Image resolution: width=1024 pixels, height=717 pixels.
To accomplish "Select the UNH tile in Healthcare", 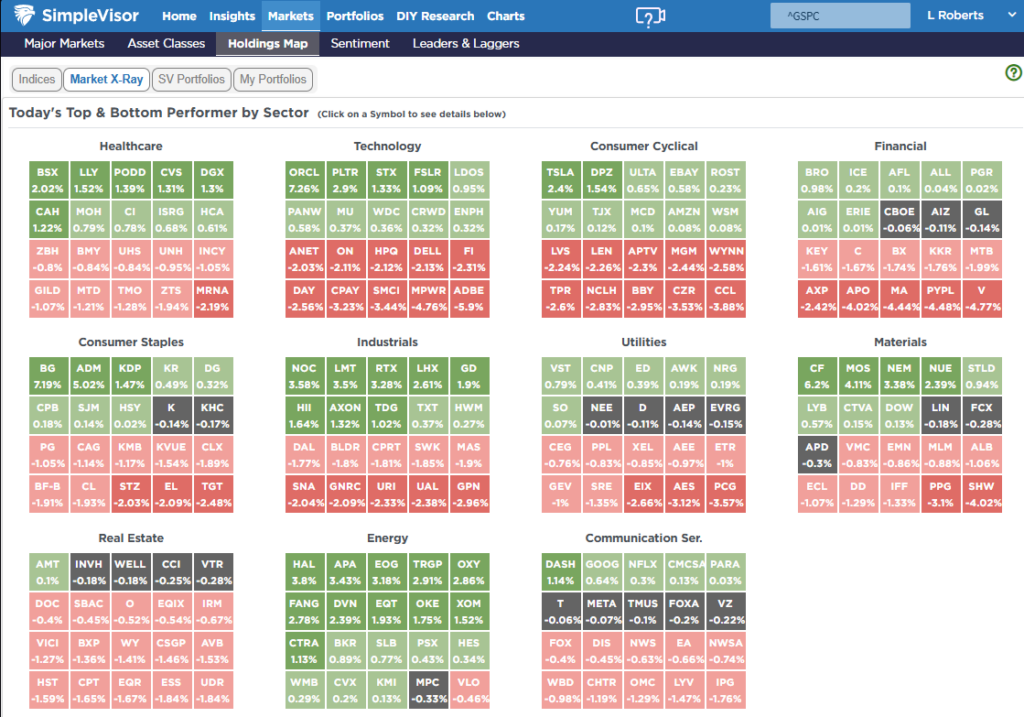I will 171,259.
